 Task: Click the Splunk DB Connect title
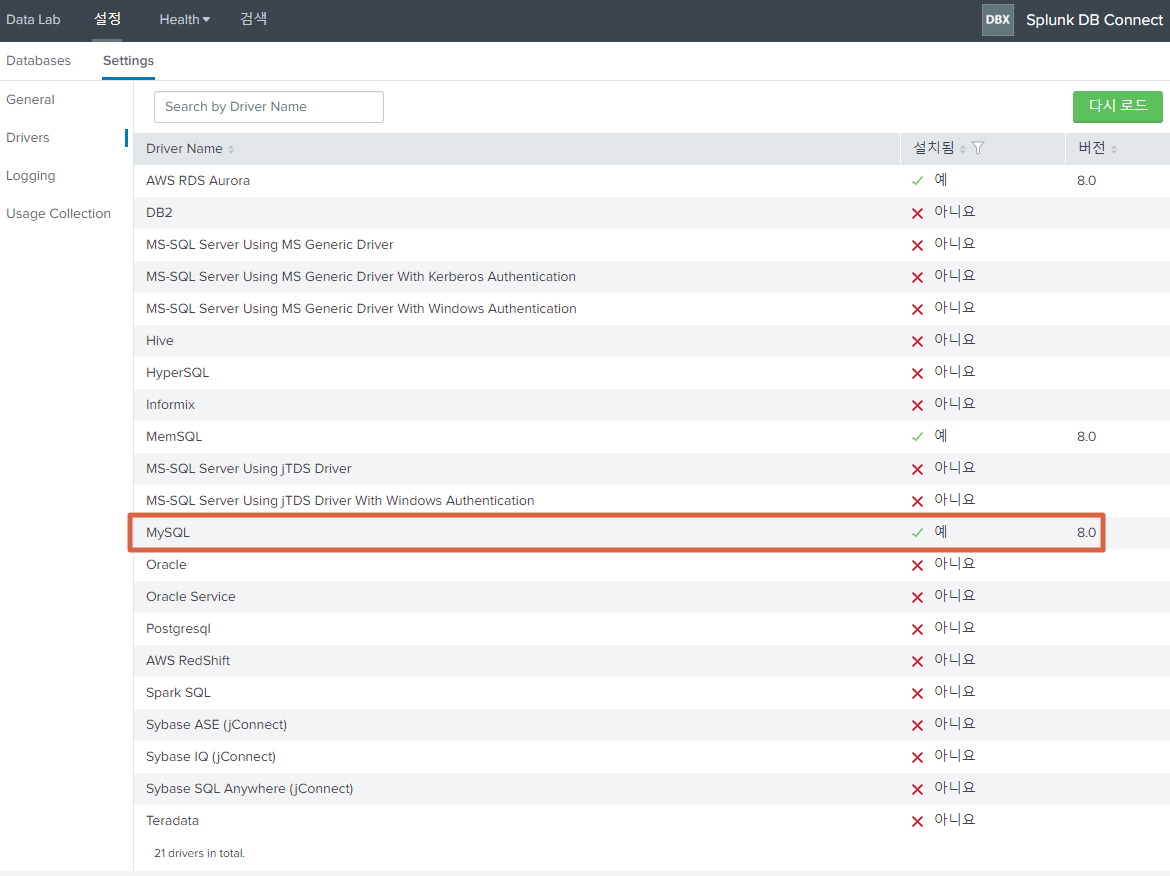[1094, 20]
